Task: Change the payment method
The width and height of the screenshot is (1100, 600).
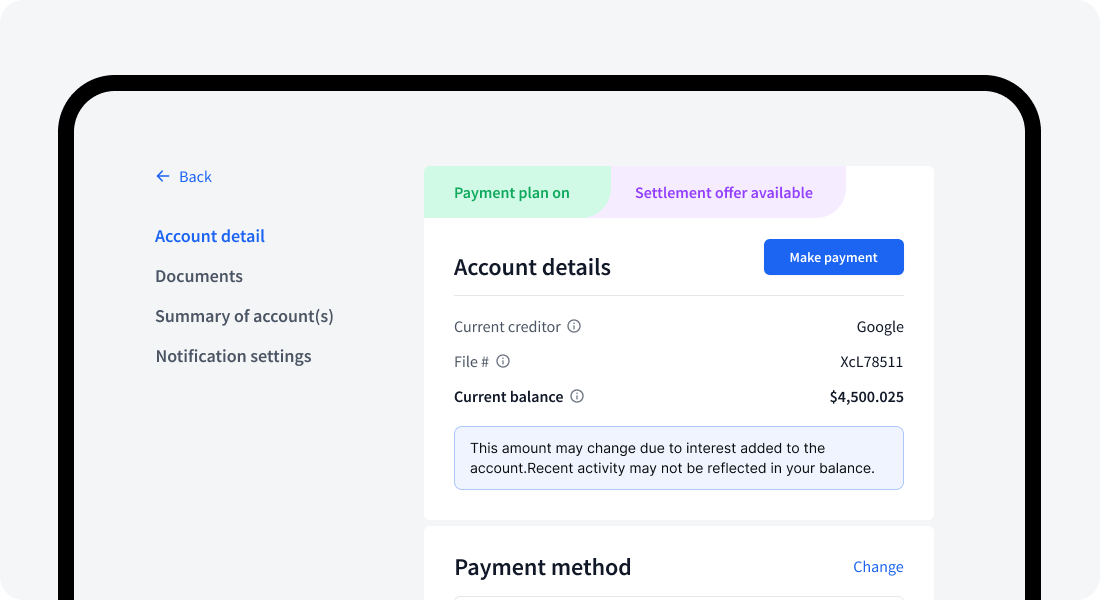Action: click(878, 567)
